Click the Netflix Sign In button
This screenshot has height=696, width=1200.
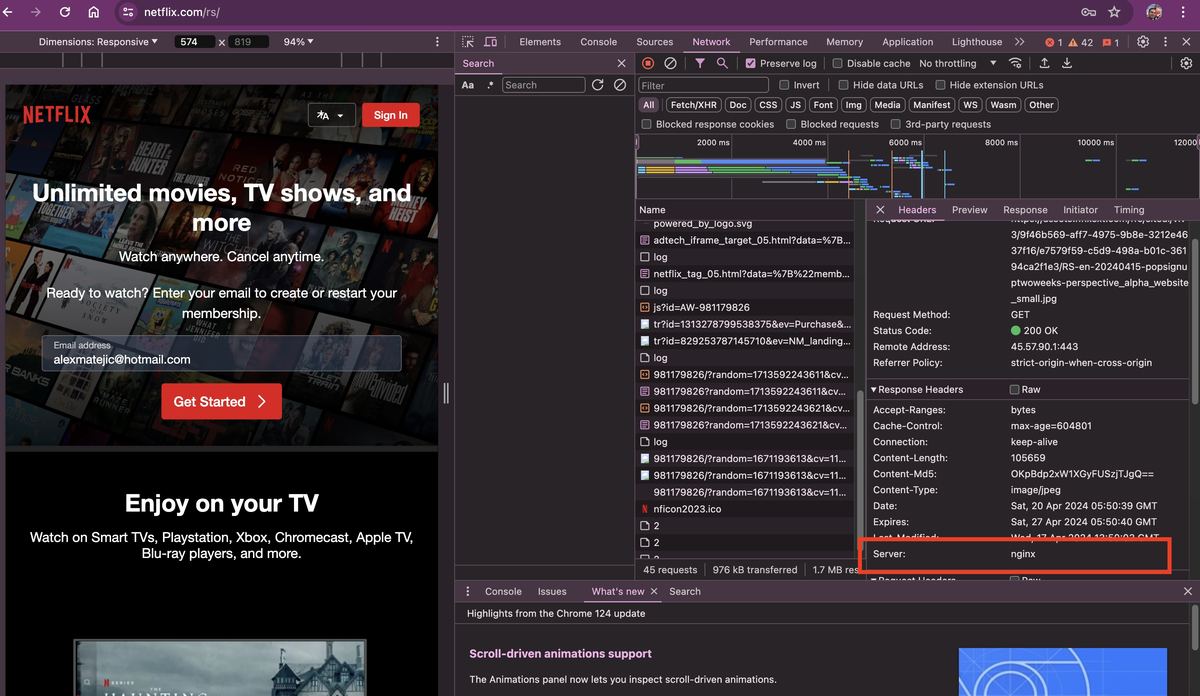click(x=391, y=115)
